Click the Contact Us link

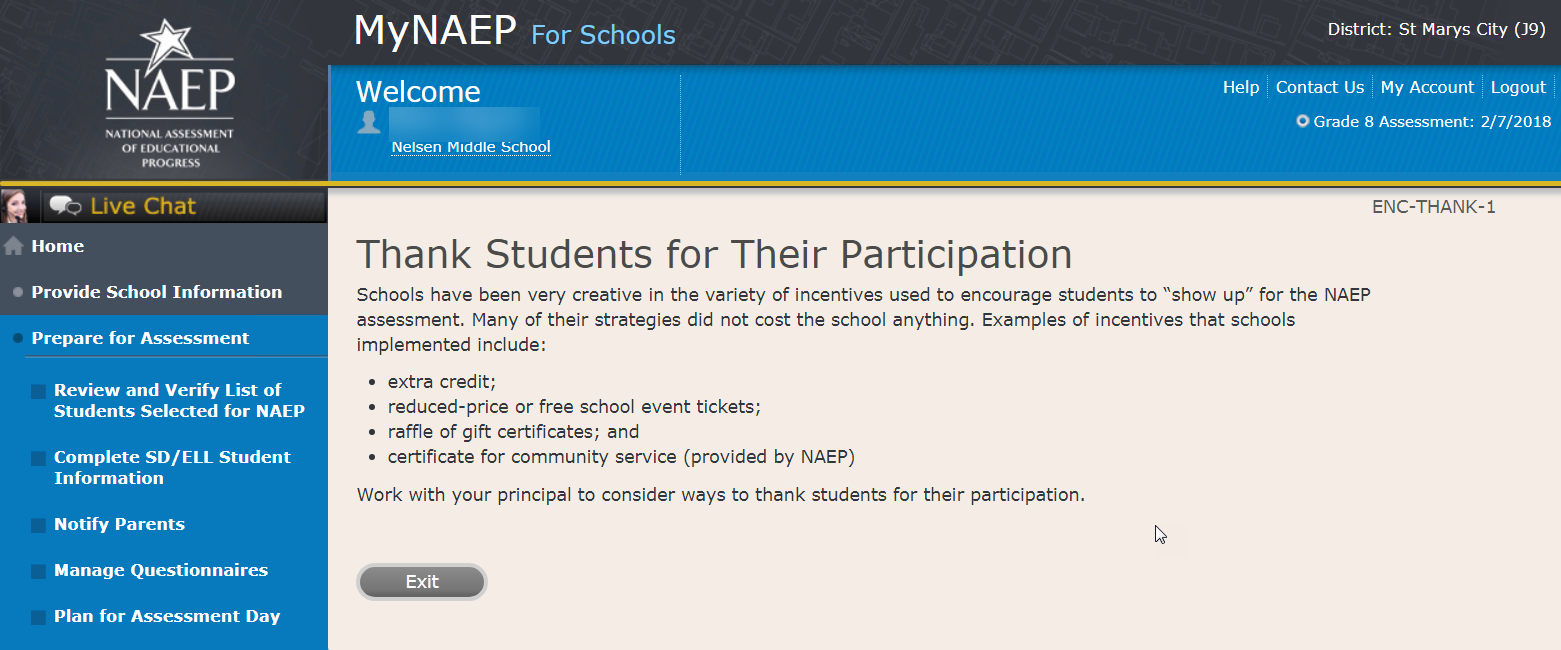click(1319, 88)
